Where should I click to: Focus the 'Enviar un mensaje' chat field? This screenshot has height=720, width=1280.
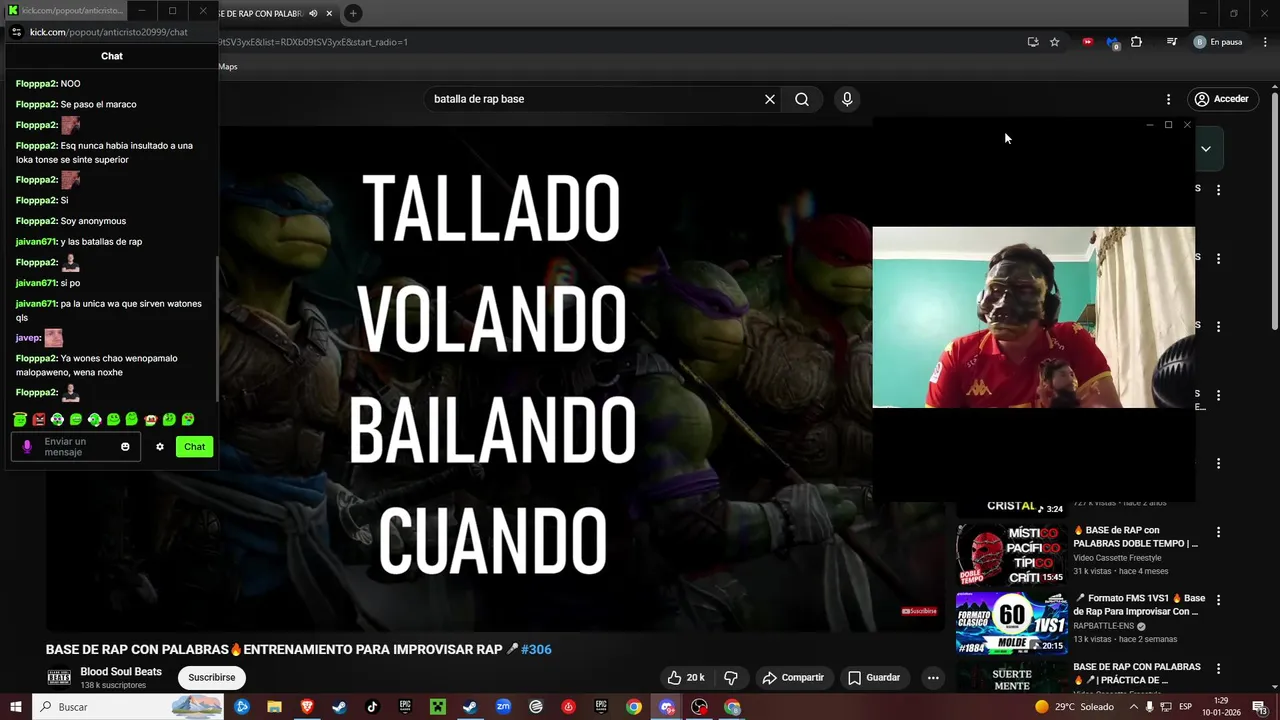point(76,447)
